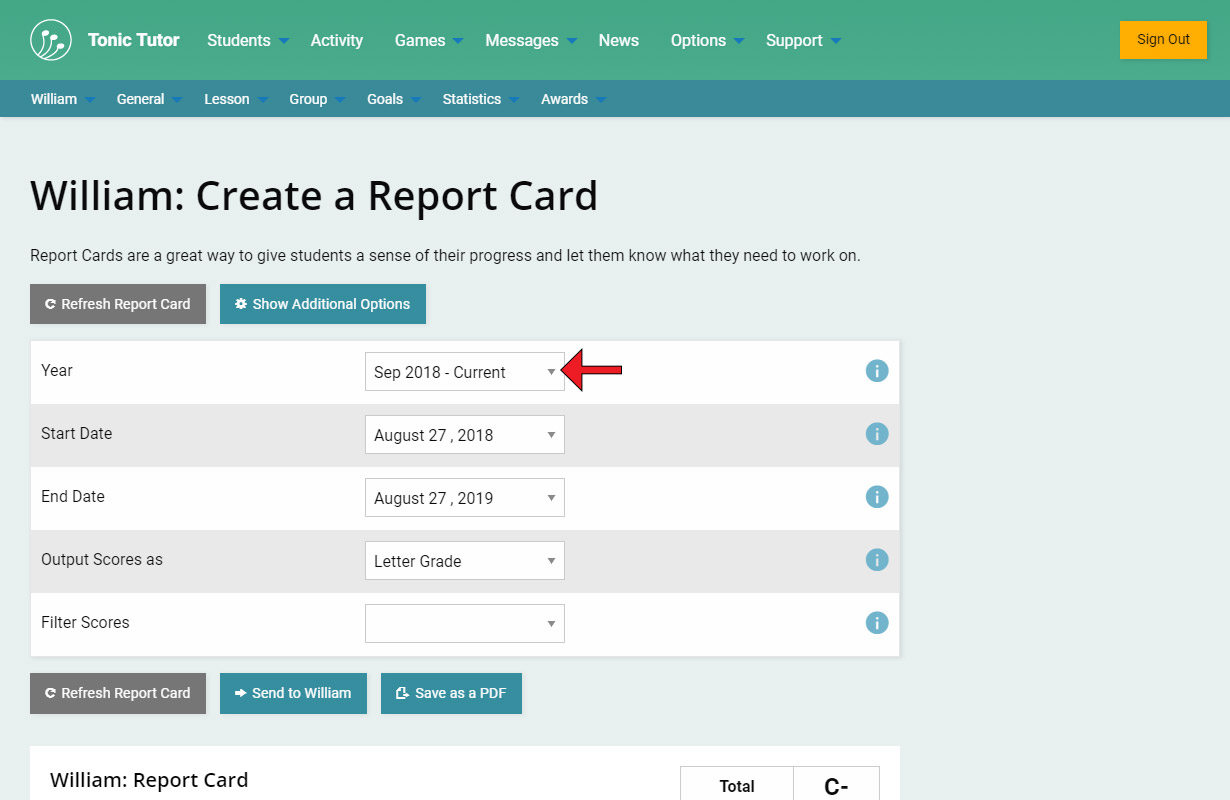Click Show Additional Options button
Screen dimensions: 1230x800
tap(322, 304)
